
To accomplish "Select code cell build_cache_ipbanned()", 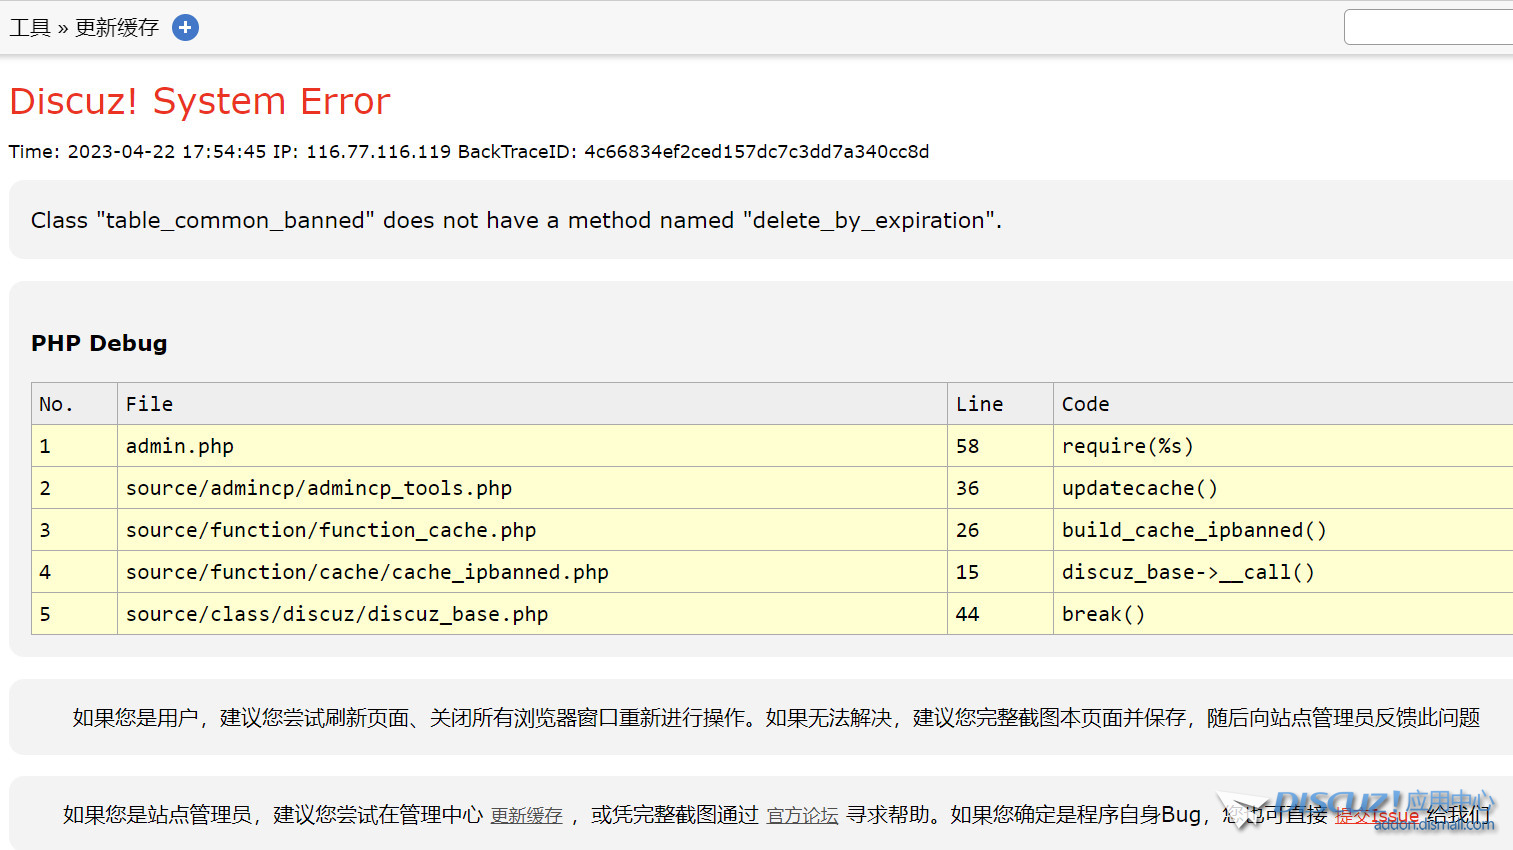I will pos(1283,530).
